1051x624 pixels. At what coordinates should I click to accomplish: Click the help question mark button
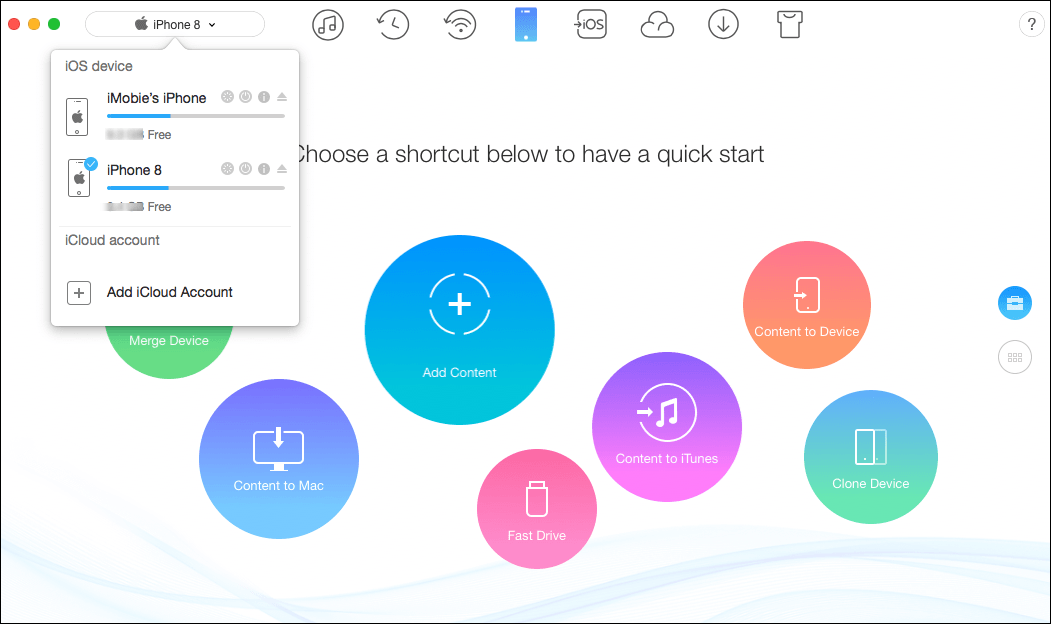coord(1030,25)
